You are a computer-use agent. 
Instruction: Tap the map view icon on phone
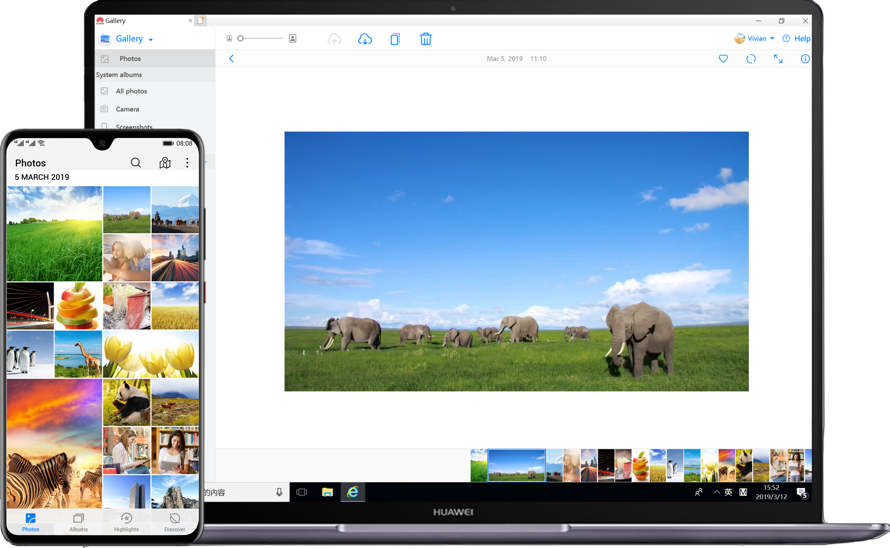pyautogui.click(x=165, y=163)
